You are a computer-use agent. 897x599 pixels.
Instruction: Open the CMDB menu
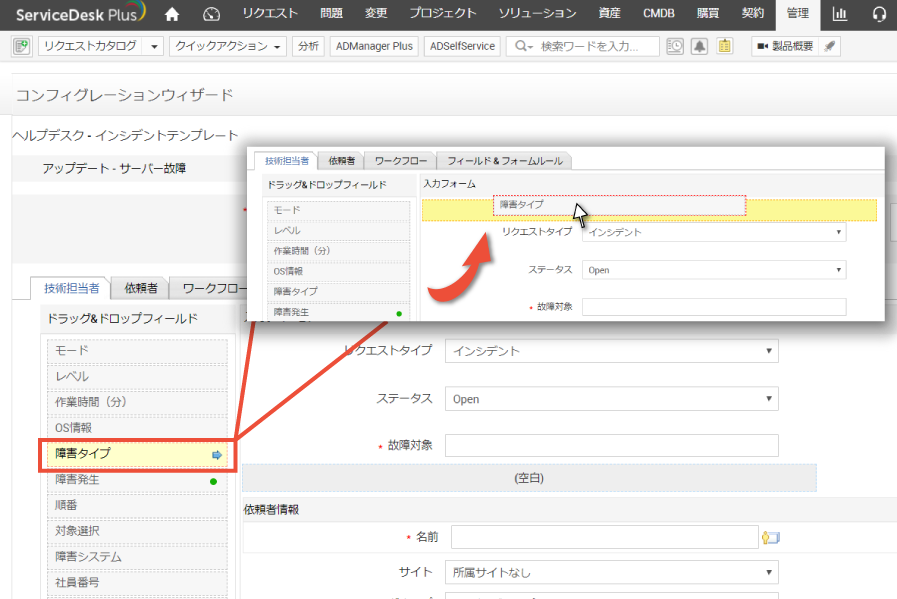point(659,14)
